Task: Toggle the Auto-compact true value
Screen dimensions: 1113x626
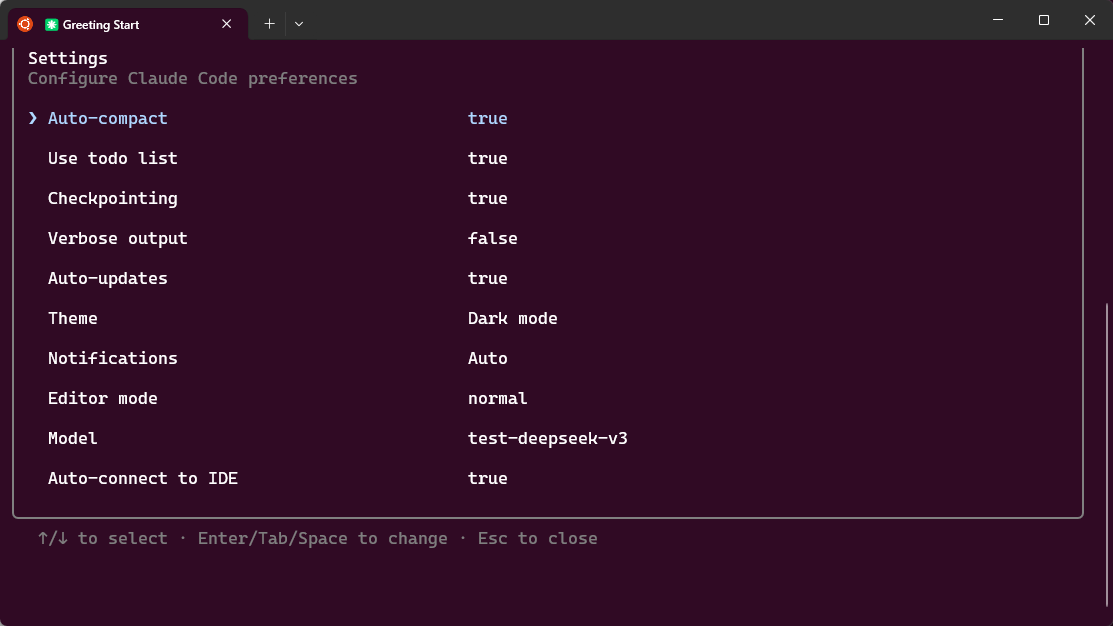Action: pyautogui.click(x=487, y=118)
